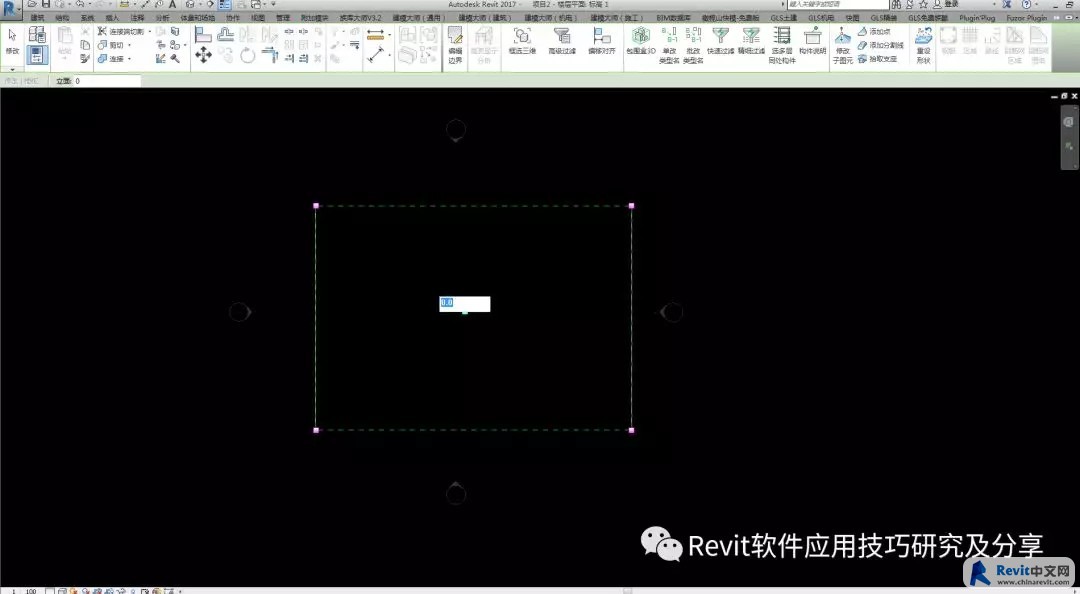The height and width of the screenshot is (594, 1080).
Task: Run the 精细过滤 fine filter
Action: click(x=751, y=41)
